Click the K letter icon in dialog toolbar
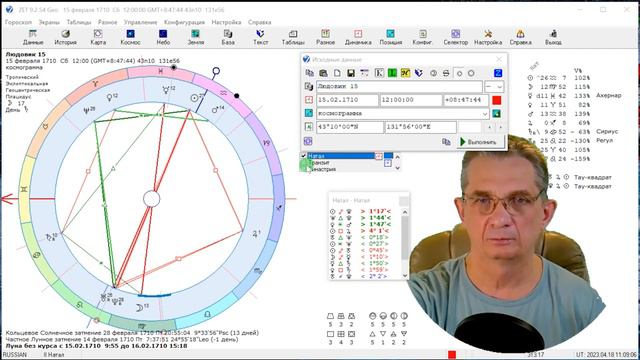Viewport: 640px width, 360px height. pos(379,73)
